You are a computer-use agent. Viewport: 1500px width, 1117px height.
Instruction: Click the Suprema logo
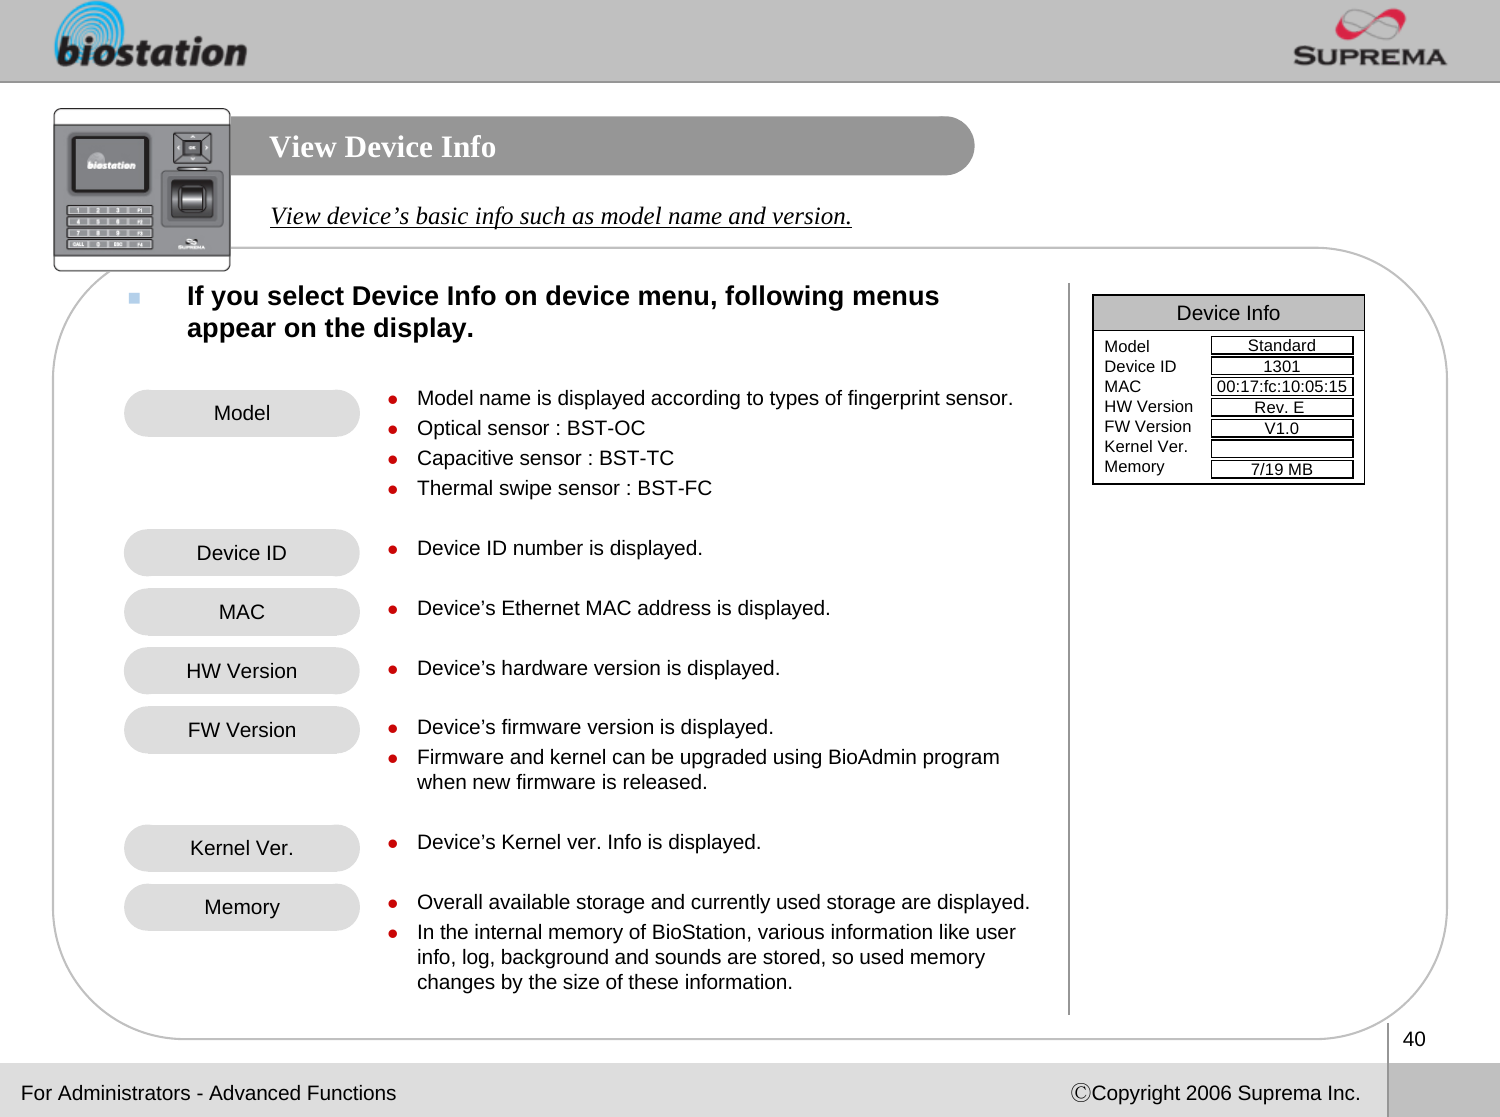[1369, 39]
